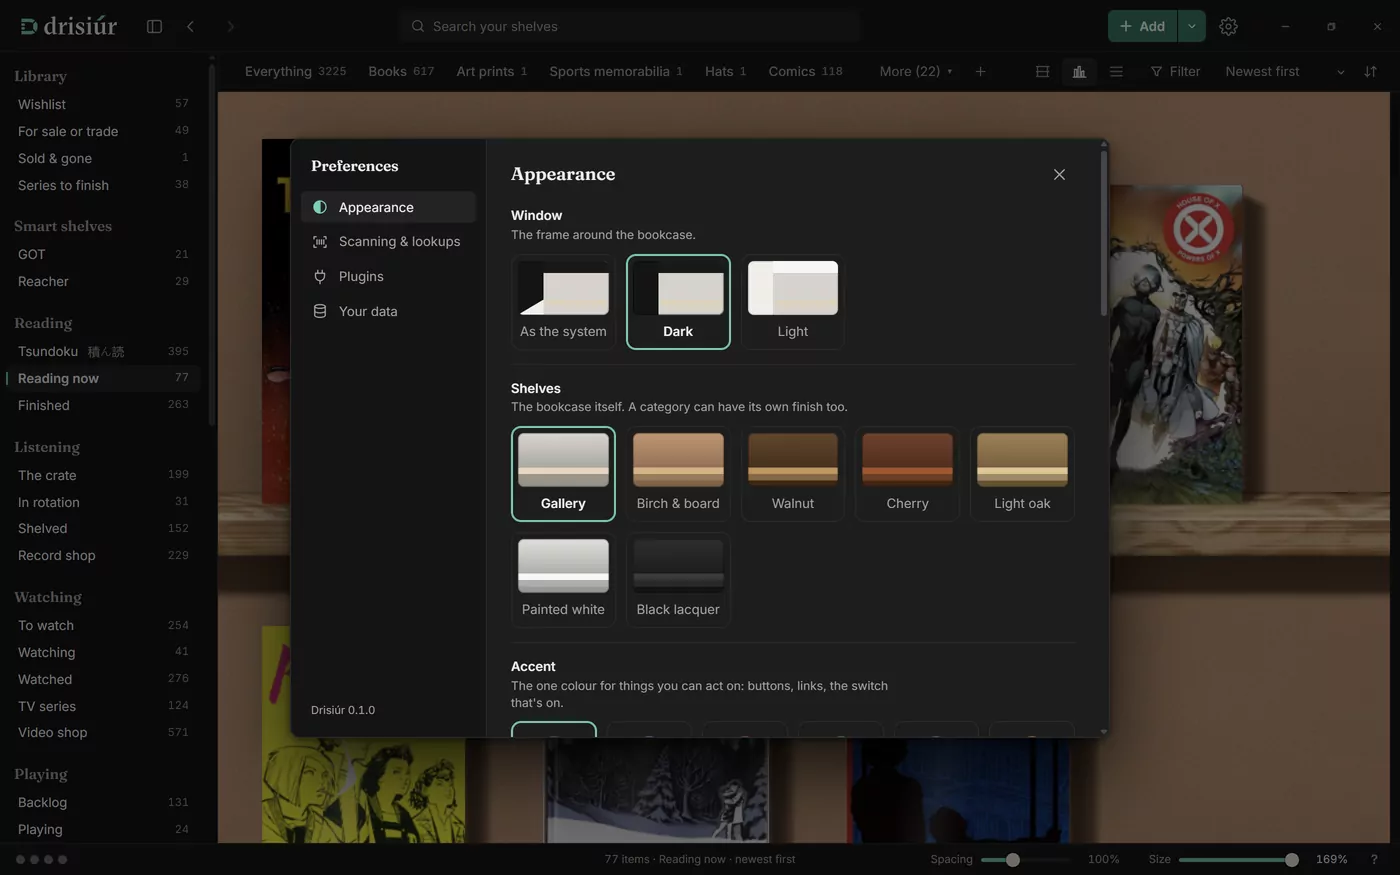
Task: Choose Birch & board shelf finish
Action: (678, 474)
